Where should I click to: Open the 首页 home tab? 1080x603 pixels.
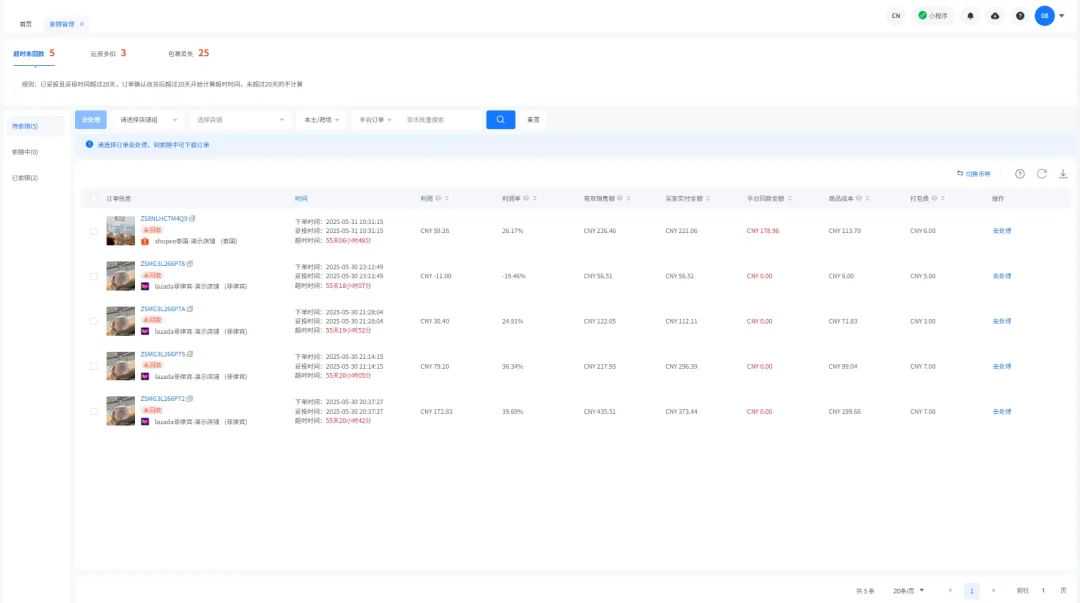[26, 23]
